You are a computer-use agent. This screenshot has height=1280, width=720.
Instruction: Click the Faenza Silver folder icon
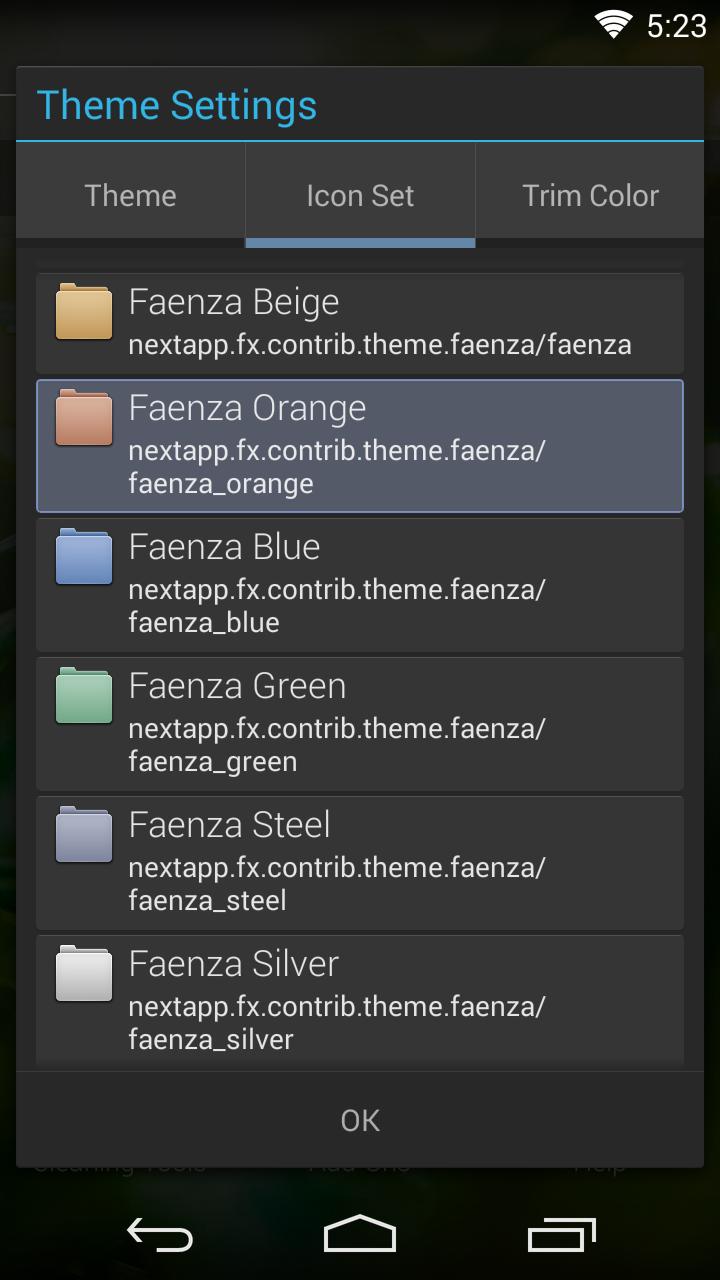pyautogui.click(x=84, y=975)
